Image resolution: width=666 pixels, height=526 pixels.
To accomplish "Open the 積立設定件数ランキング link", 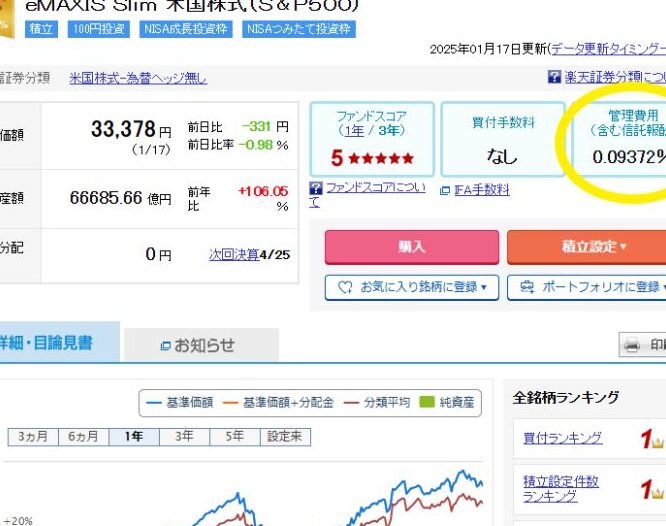I will tap(561, 489).
